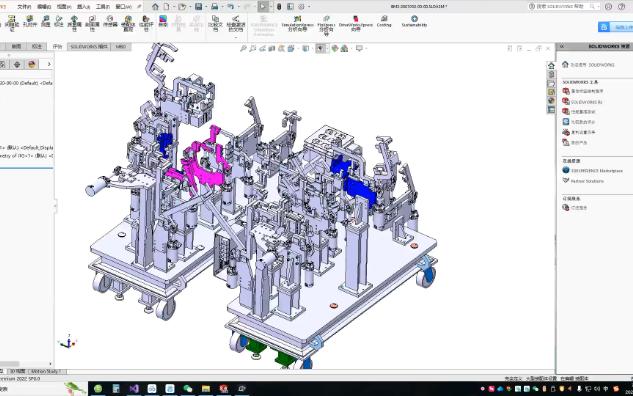The width and height of the screenshot is (633, 396).
Task: Click the SOLIDWORKS Resources home tab icon
Action: click(551, 66)
